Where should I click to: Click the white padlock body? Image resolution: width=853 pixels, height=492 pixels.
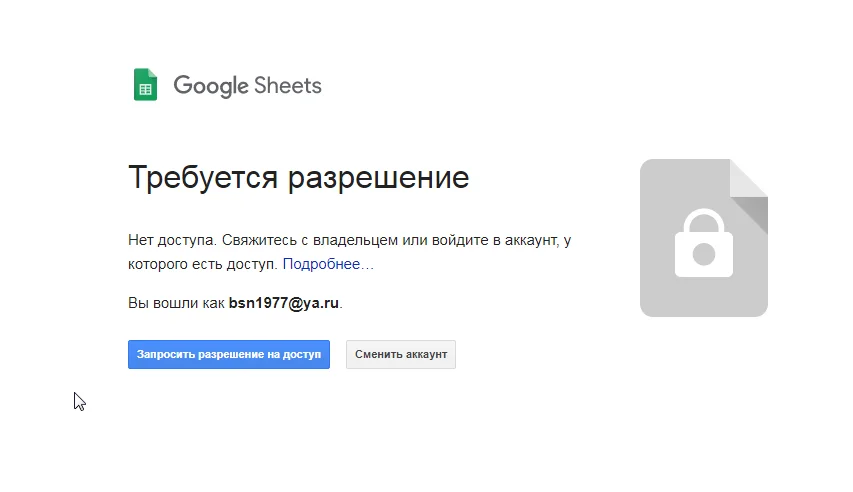[704, 256]
